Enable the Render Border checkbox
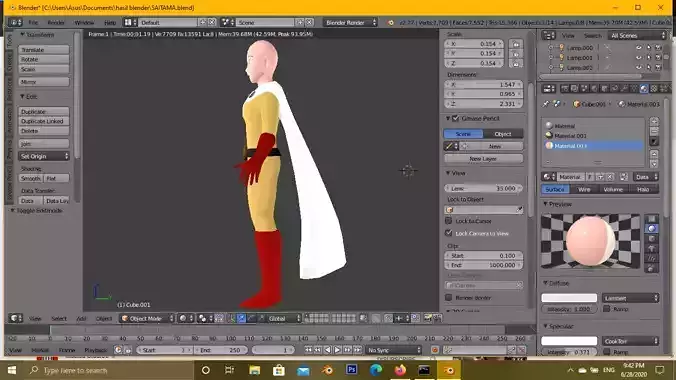The width and height of the screenshot is (676, 380). click(449, 298)
